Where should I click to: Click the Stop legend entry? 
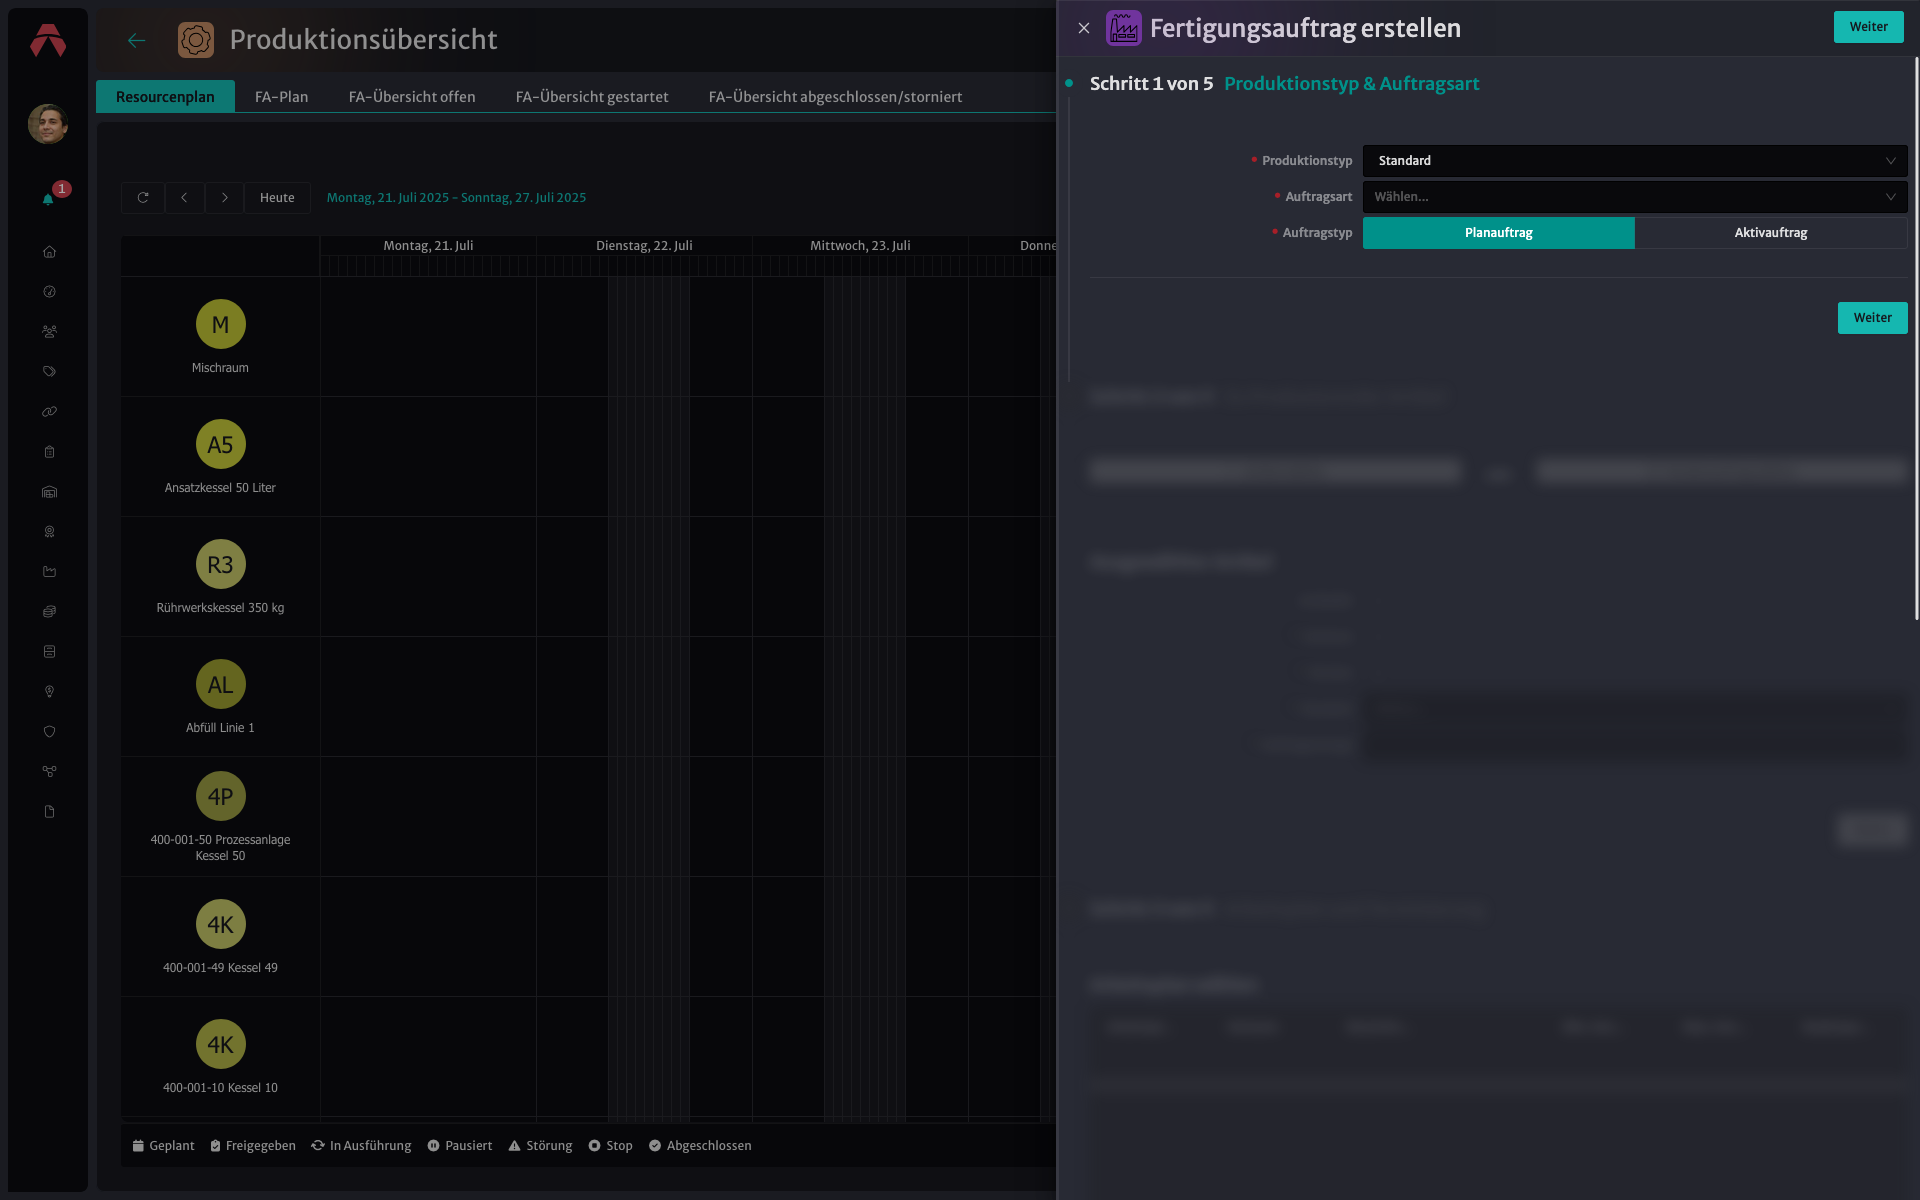click(610, 1146)
